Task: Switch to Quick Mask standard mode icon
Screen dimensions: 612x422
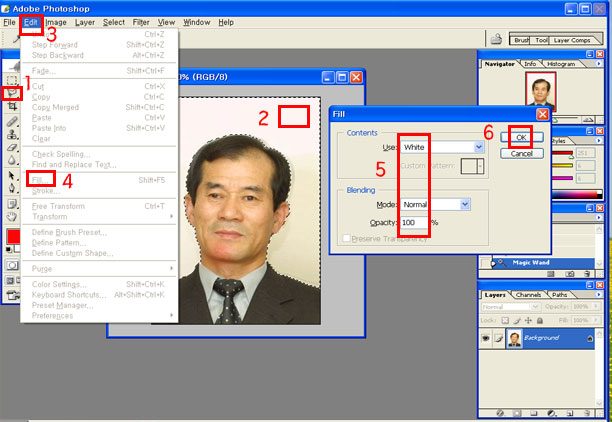Action: point(12,265)
